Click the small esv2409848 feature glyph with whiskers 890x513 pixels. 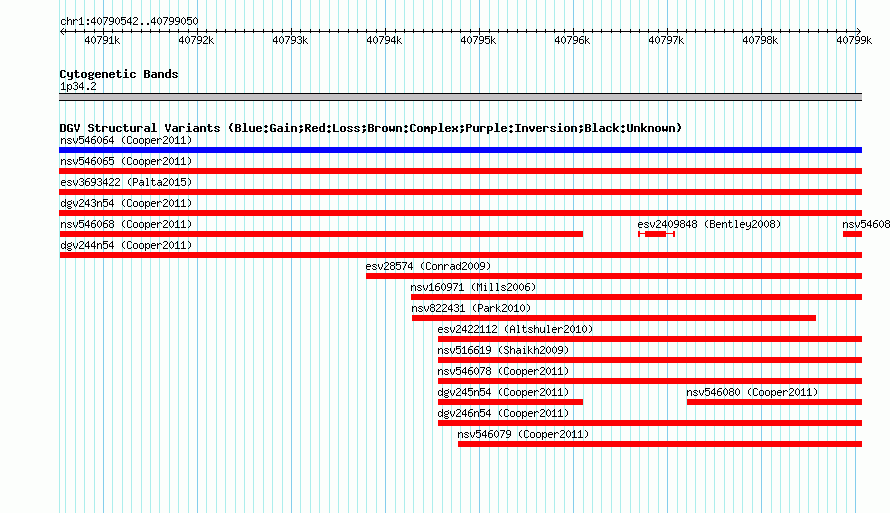656,234
